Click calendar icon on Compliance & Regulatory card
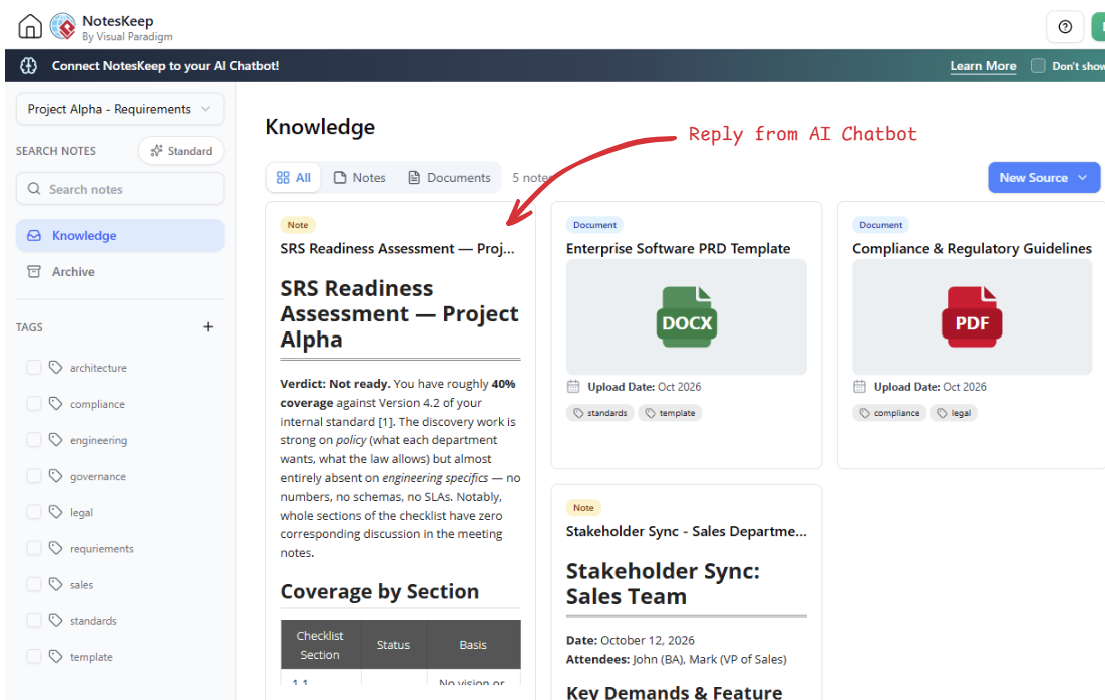Viewport: 1105px width, 700px height. pyautogui.click(x=859, y=386)
